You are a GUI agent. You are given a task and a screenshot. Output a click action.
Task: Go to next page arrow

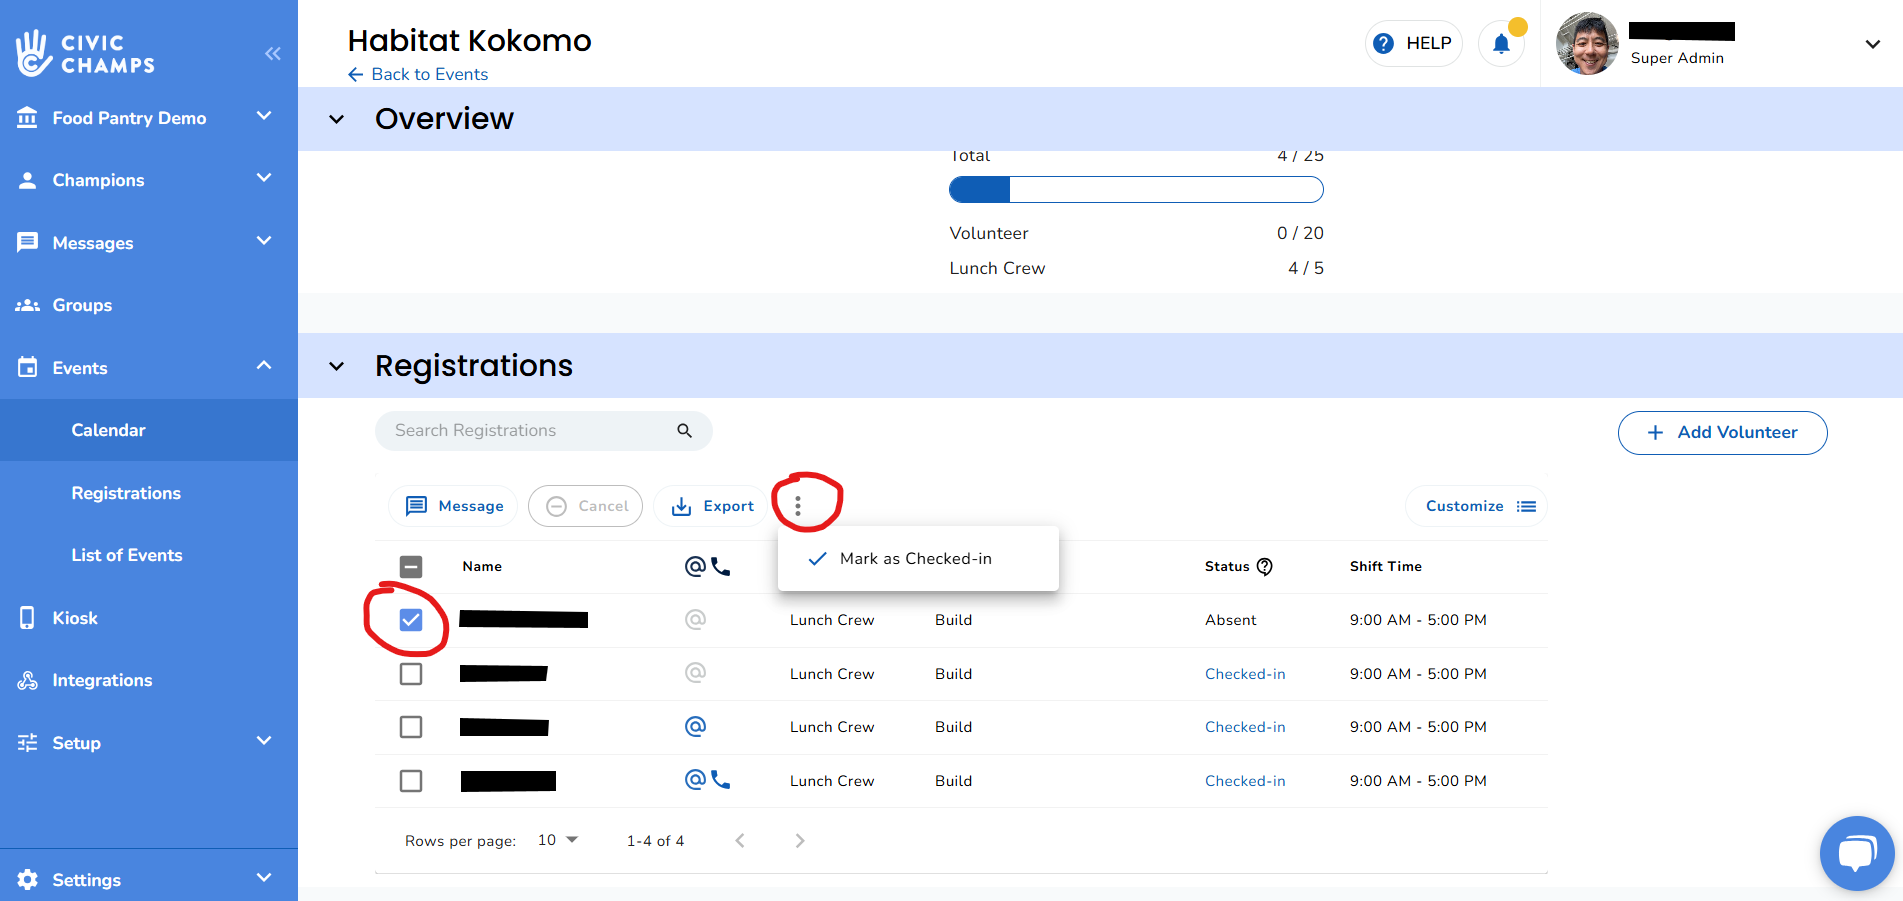click(799, 841)
